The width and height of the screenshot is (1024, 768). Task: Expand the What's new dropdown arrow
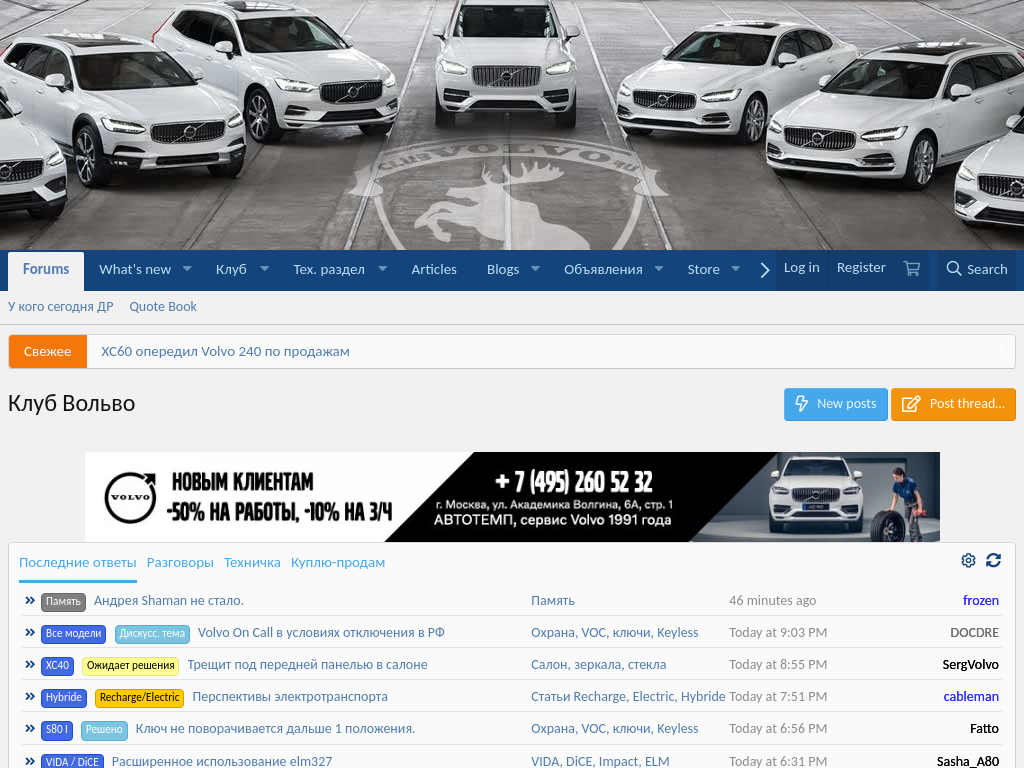pos(188,269)
